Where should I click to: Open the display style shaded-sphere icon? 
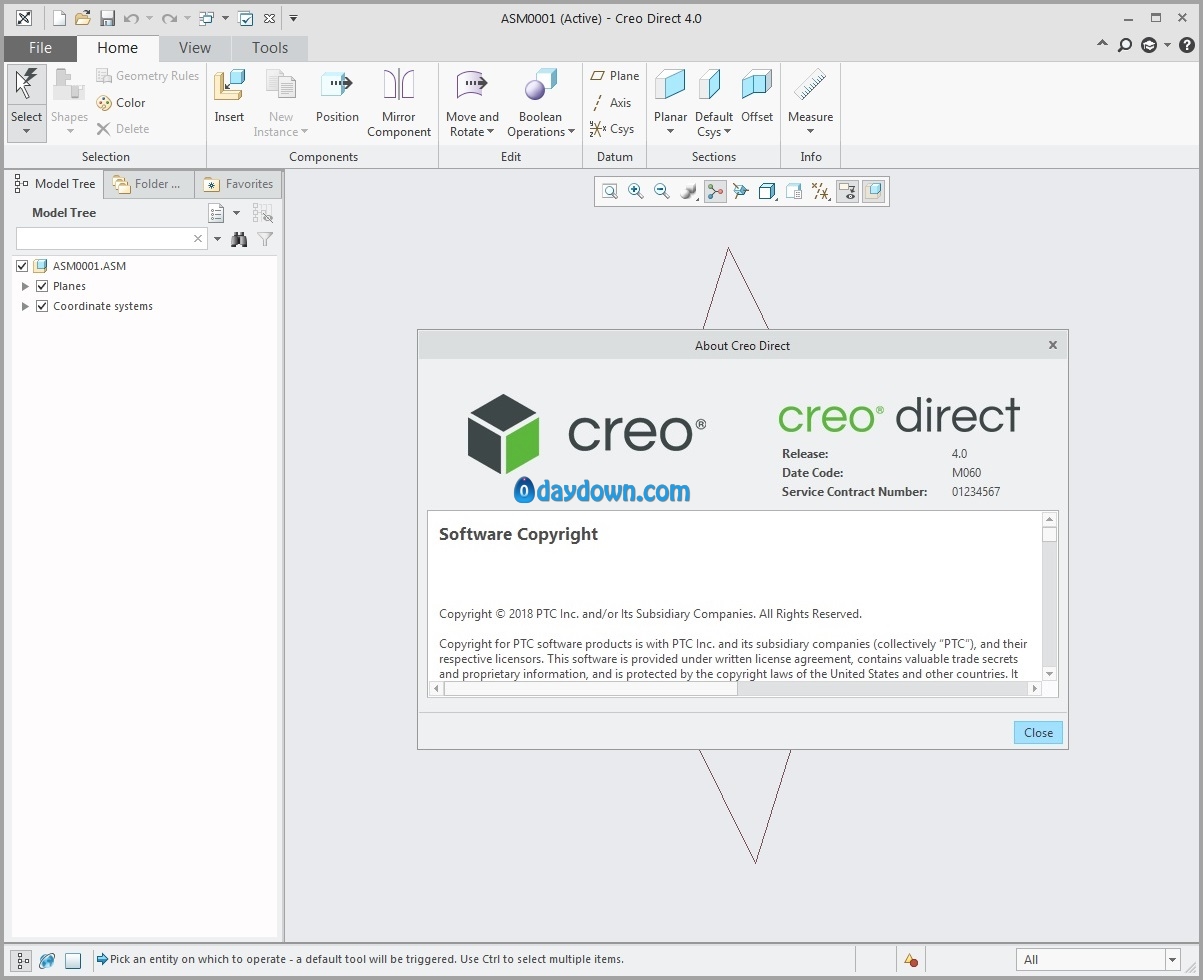coord(688,191)
